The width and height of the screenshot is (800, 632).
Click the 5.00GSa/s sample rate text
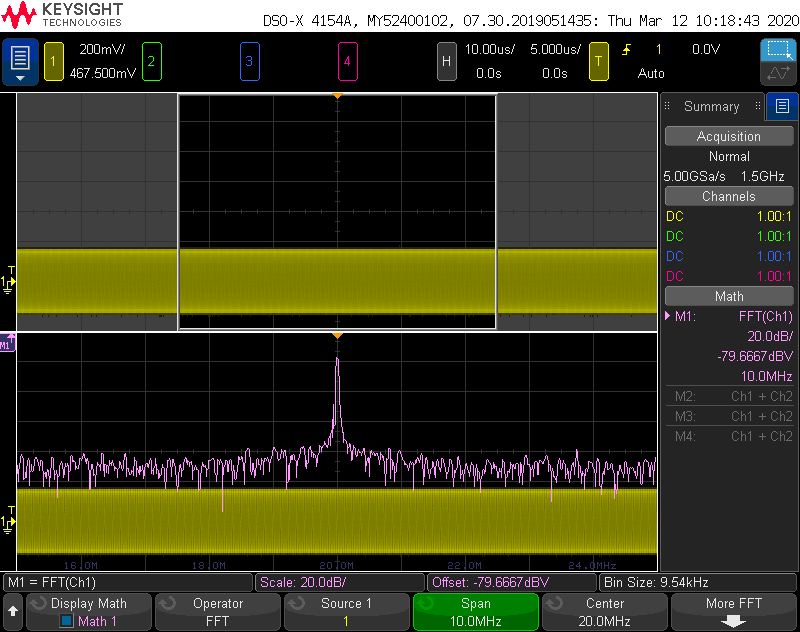pos(694,176)
